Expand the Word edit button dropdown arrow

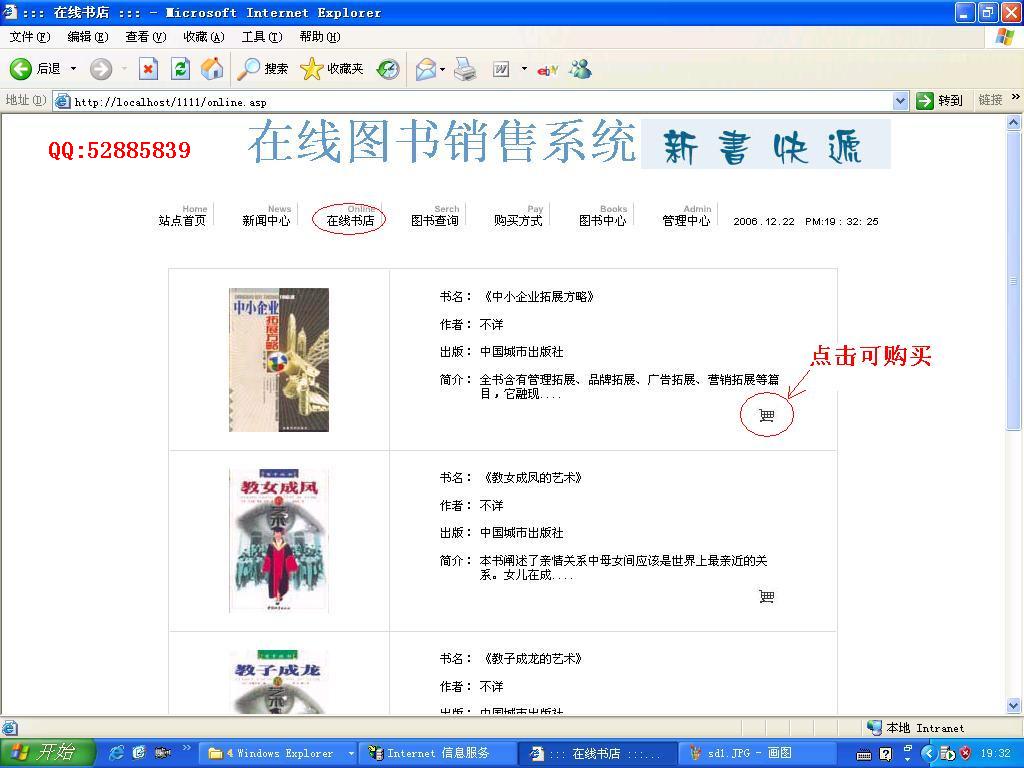[524, 69]
